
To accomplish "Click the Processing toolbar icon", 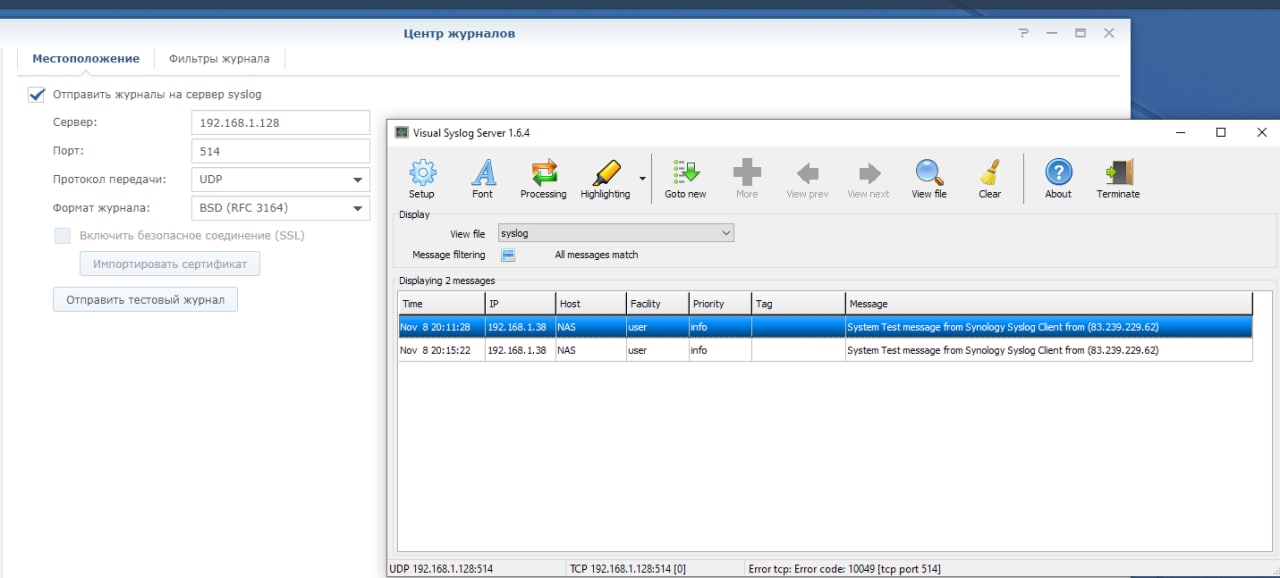I will coord(543,179).
